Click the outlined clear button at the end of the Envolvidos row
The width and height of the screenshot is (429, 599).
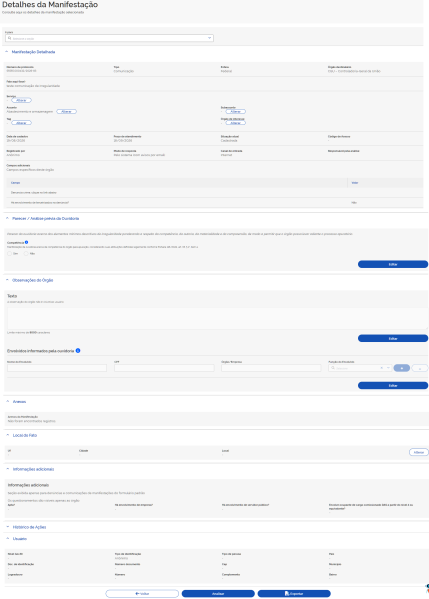419,368
